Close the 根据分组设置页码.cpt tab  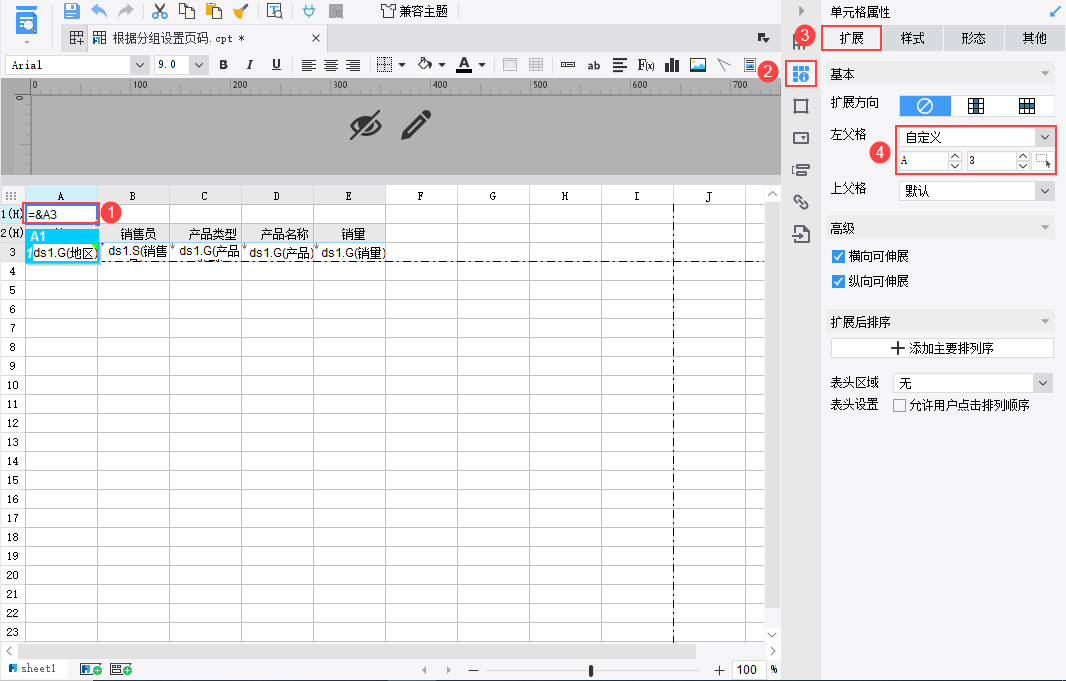(315, 38)
